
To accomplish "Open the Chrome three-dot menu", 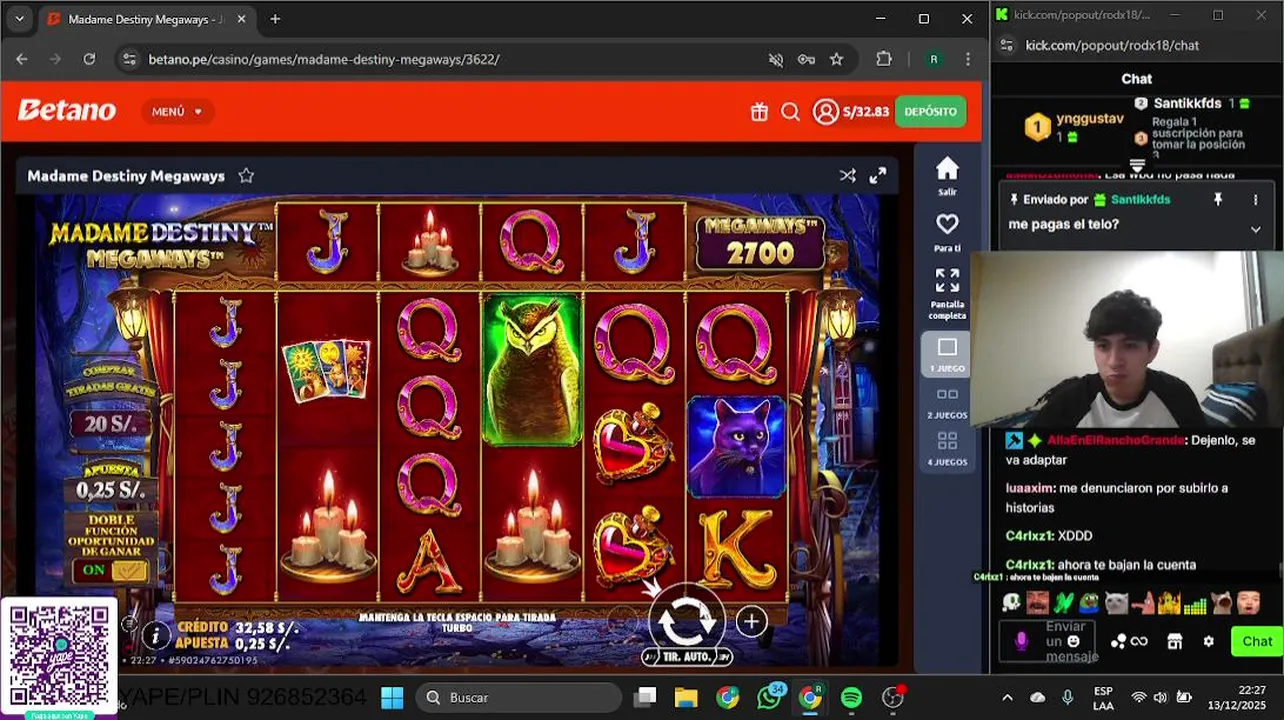I will (x=967, y=59).
